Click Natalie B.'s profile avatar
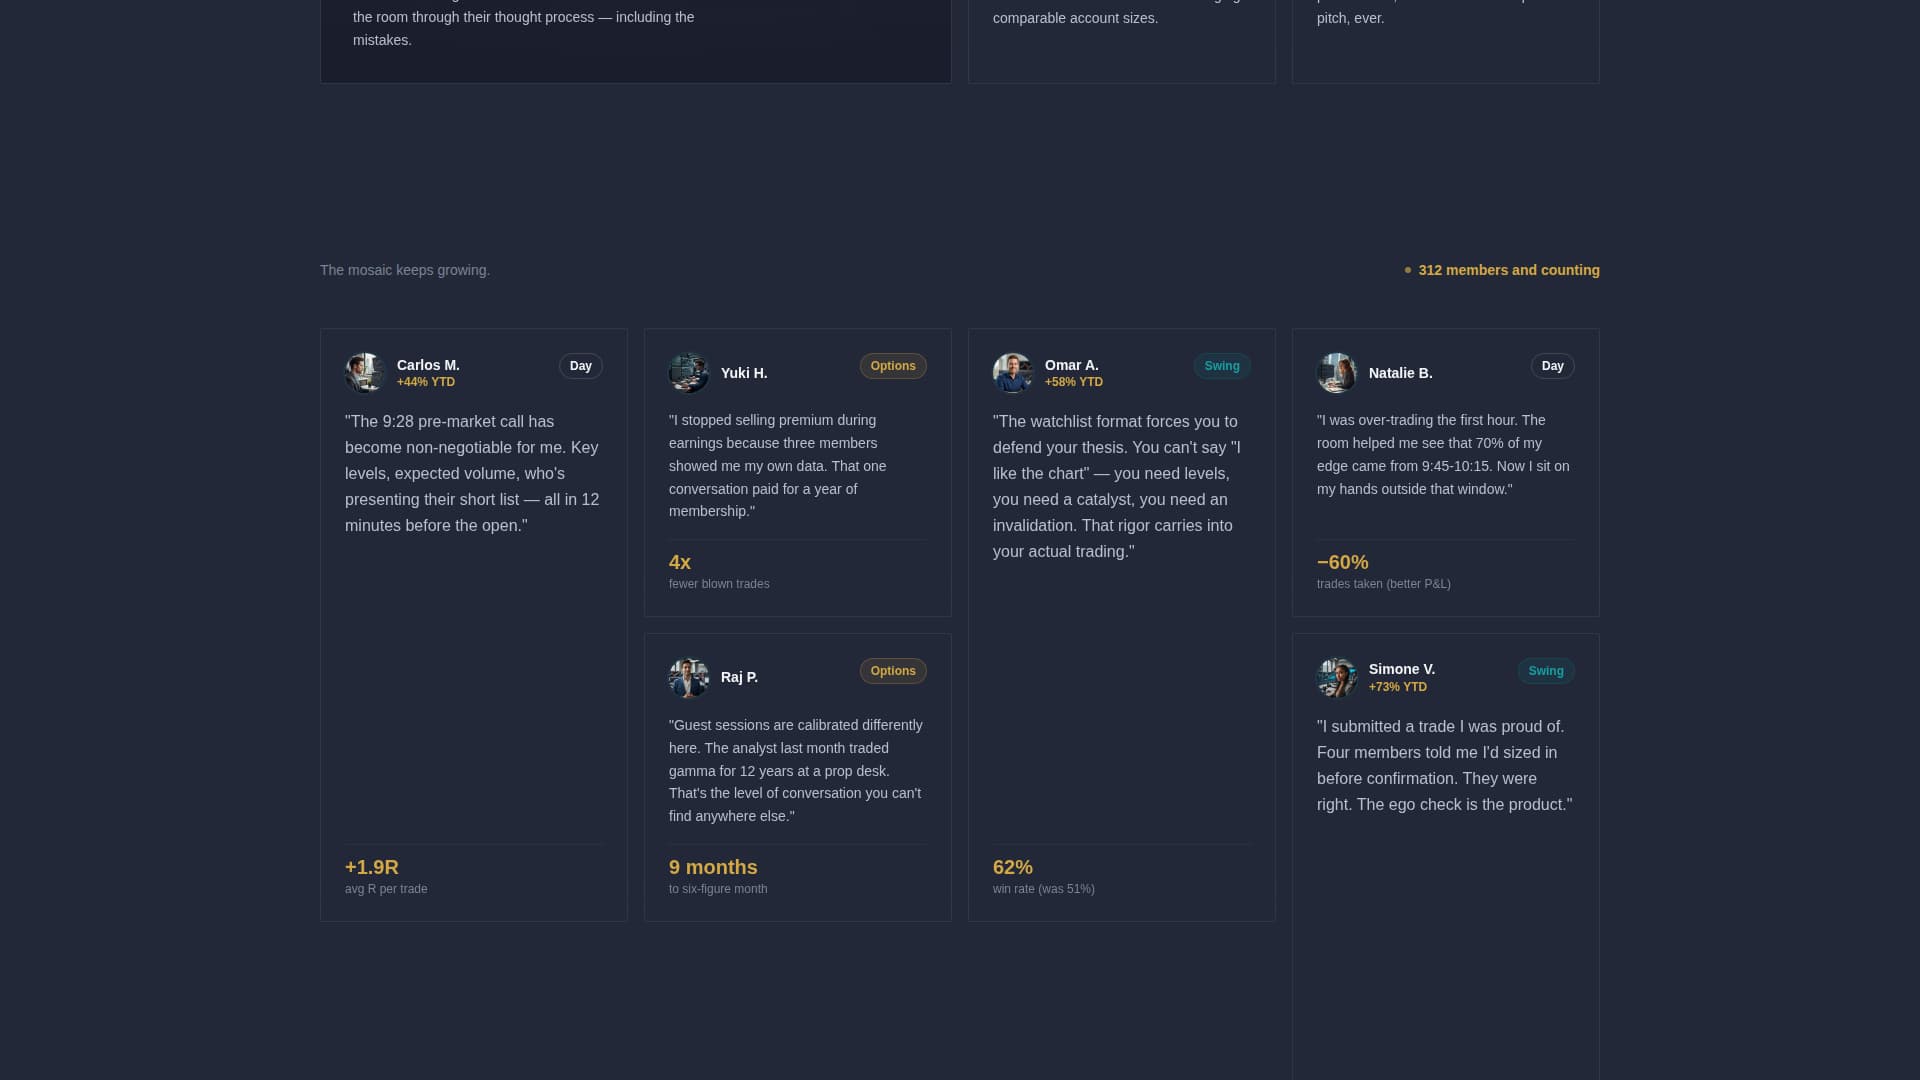 (1338, 372)
